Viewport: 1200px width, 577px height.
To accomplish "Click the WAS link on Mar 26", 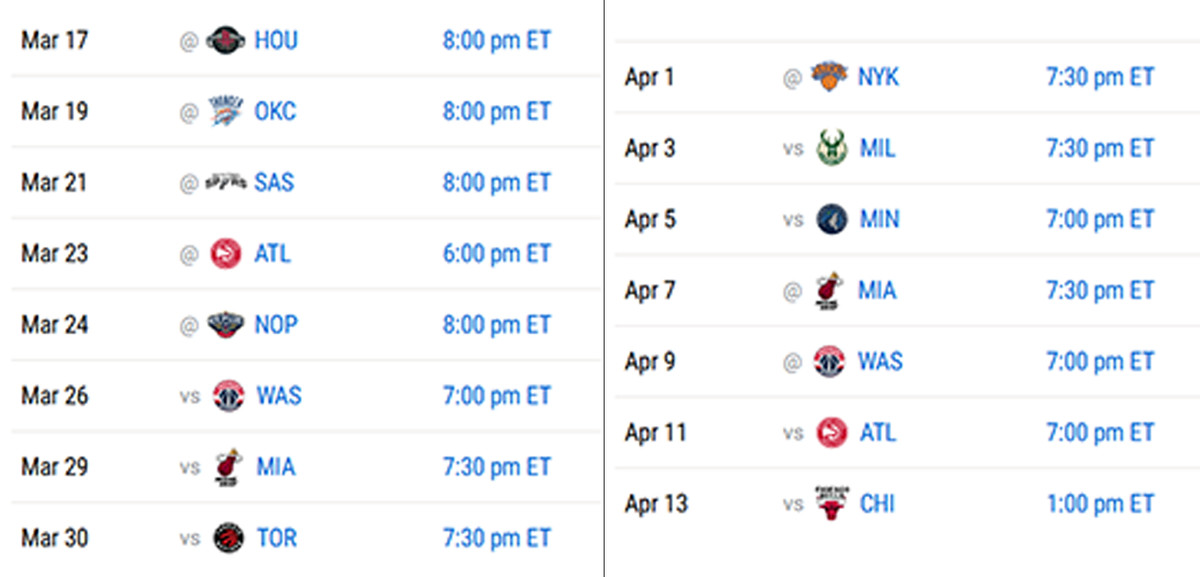I will coord(278,396).
